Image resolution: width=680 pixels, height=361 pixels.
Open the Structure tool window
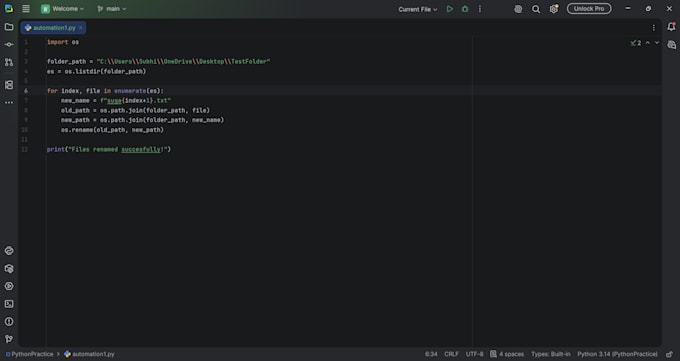[x=9, y=85]
